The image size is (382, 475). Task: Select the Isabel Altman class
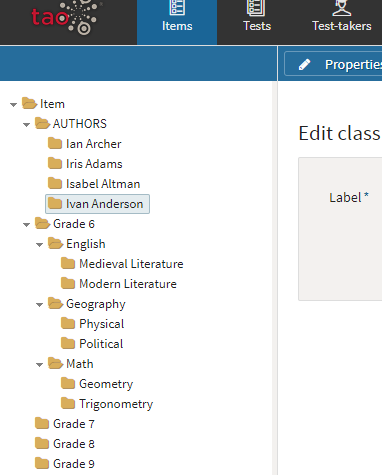103,184
